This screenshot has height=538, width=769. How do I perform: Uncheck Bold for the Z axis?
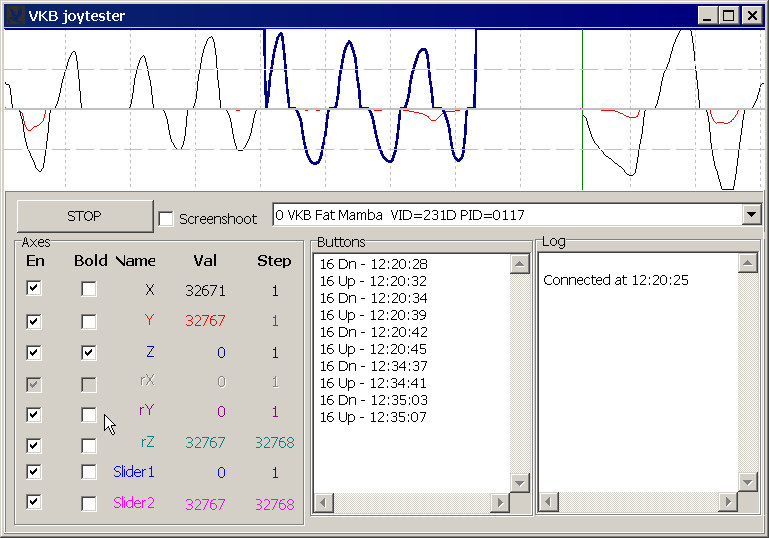click(89, 352)
